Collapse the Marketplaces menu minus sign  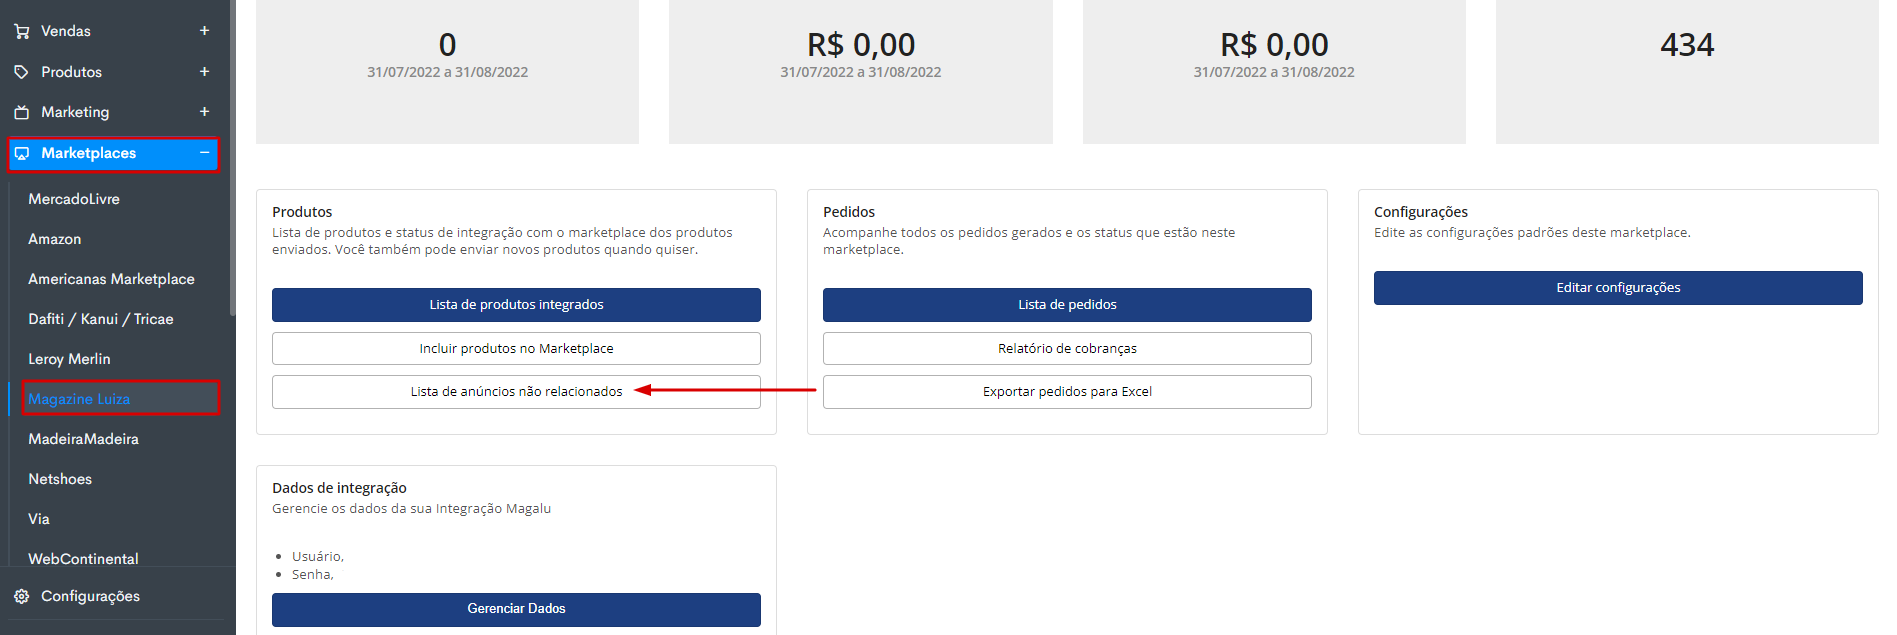(204, 152)
